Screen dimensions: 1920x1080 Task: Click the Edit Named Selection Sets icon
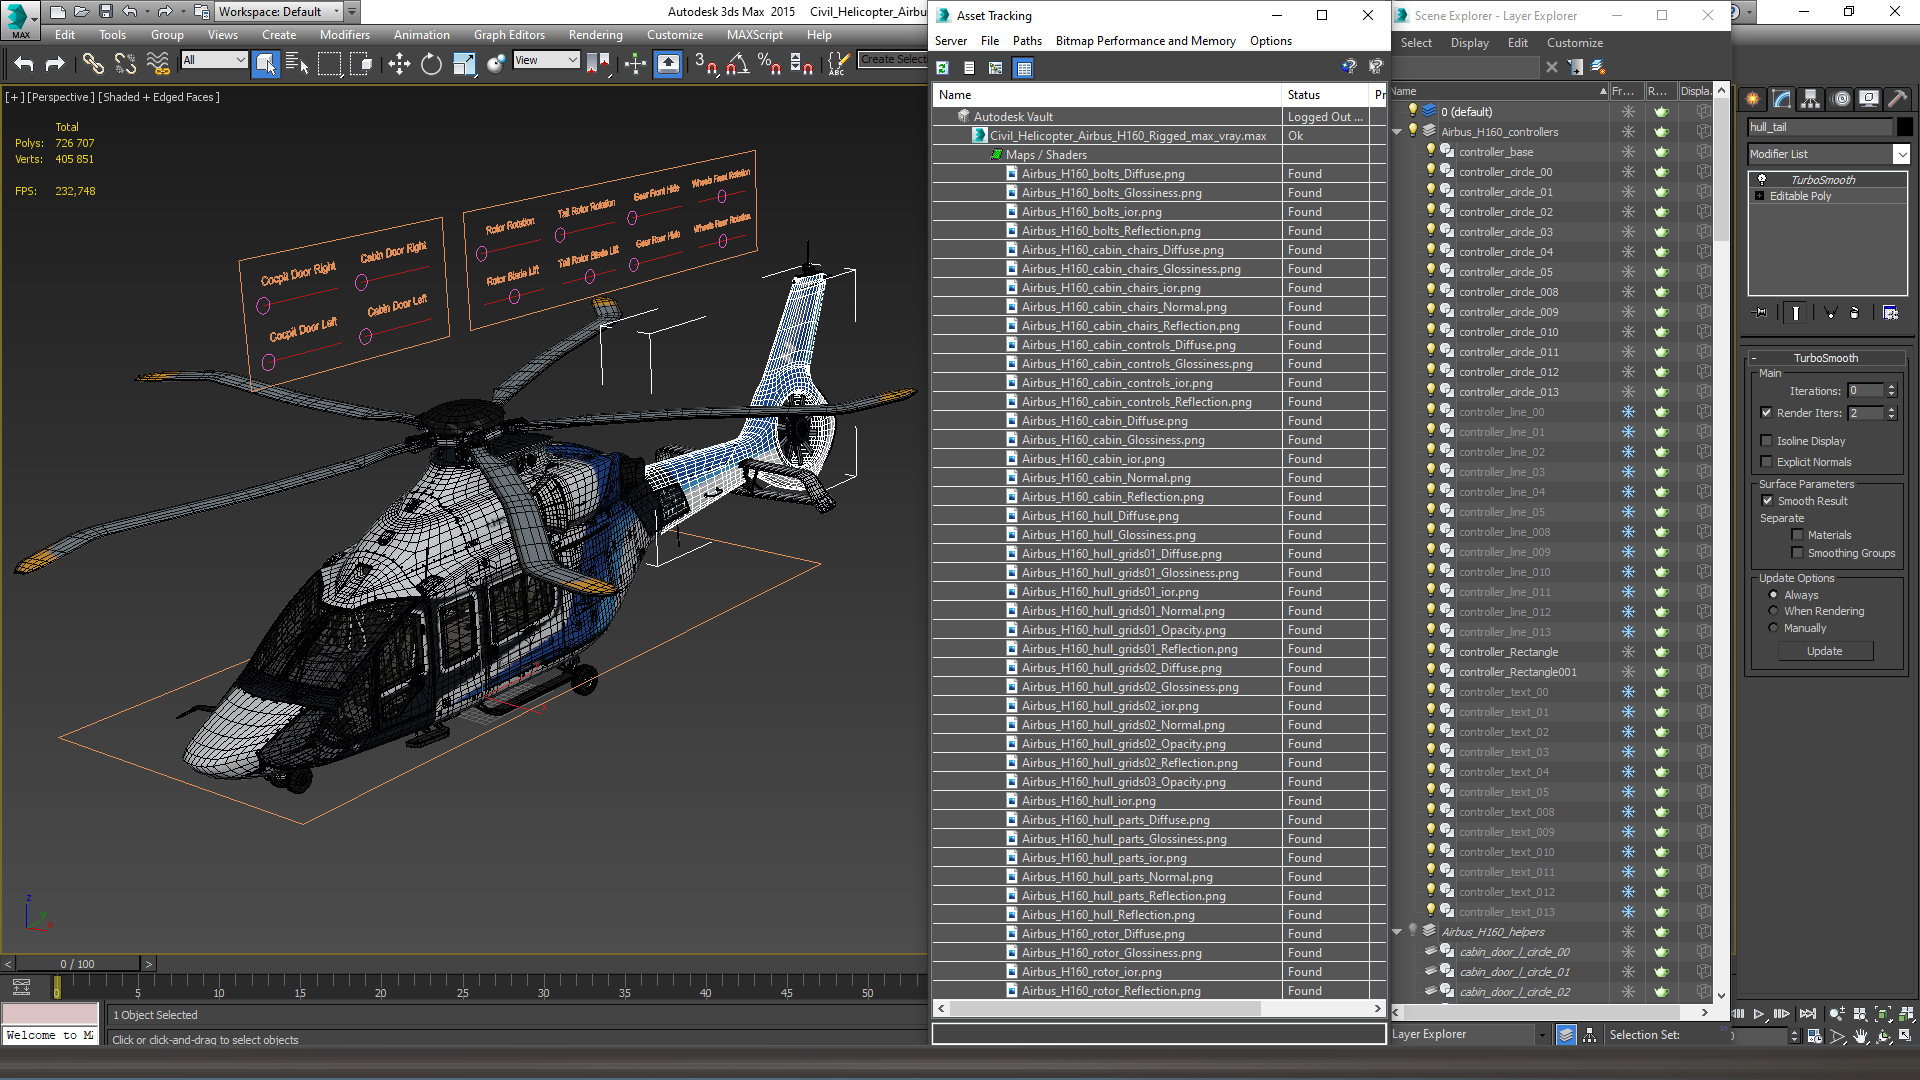pos(838,64)
